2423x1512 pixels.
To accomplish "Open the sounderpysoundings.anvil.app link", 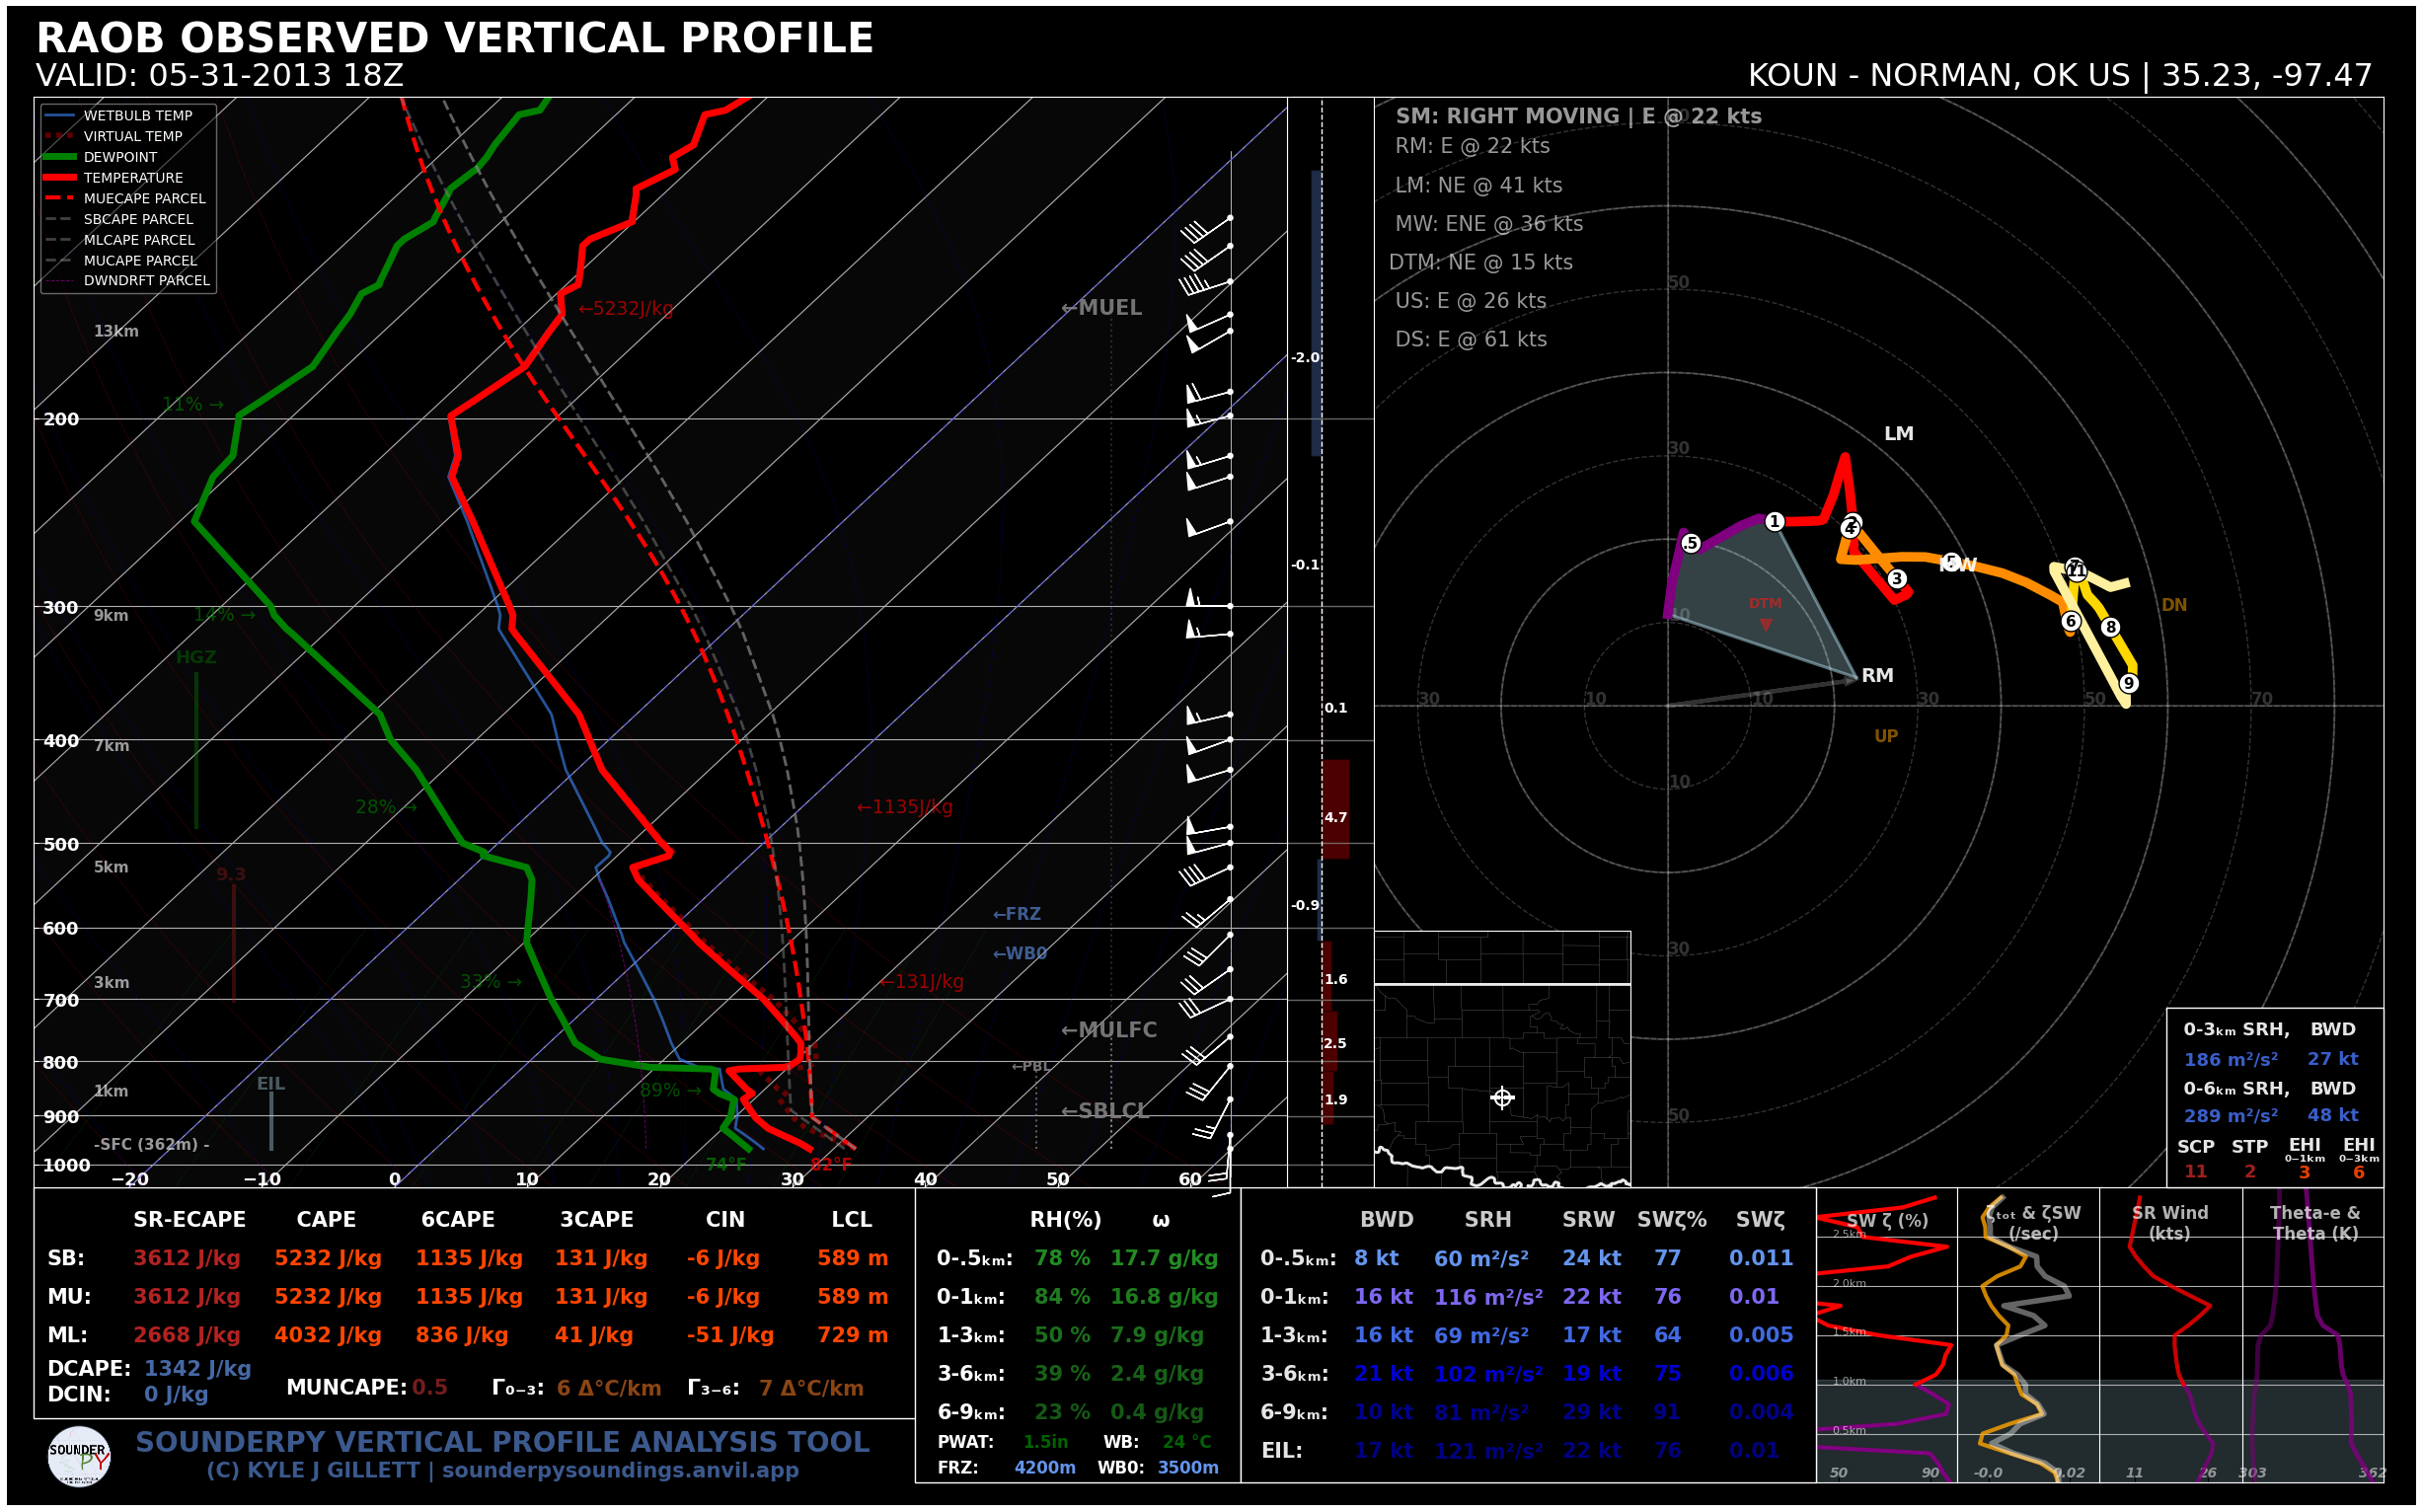I will tap(620, 1471).
